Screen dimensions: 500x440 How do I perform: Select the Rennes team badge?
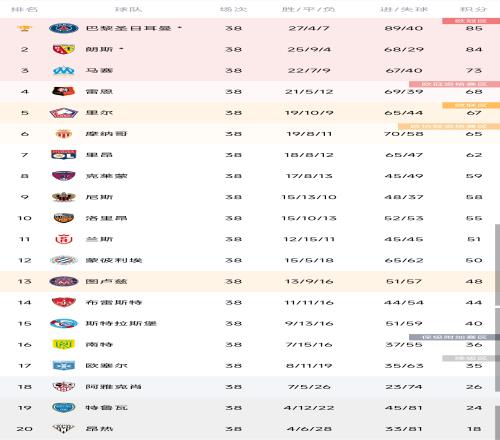tap(64, 91)
